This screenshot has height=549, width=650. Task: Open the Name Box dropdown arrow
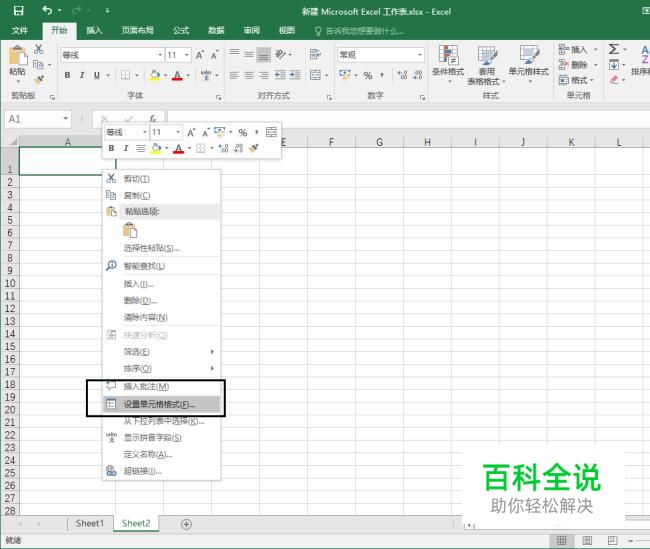(65, 119)
